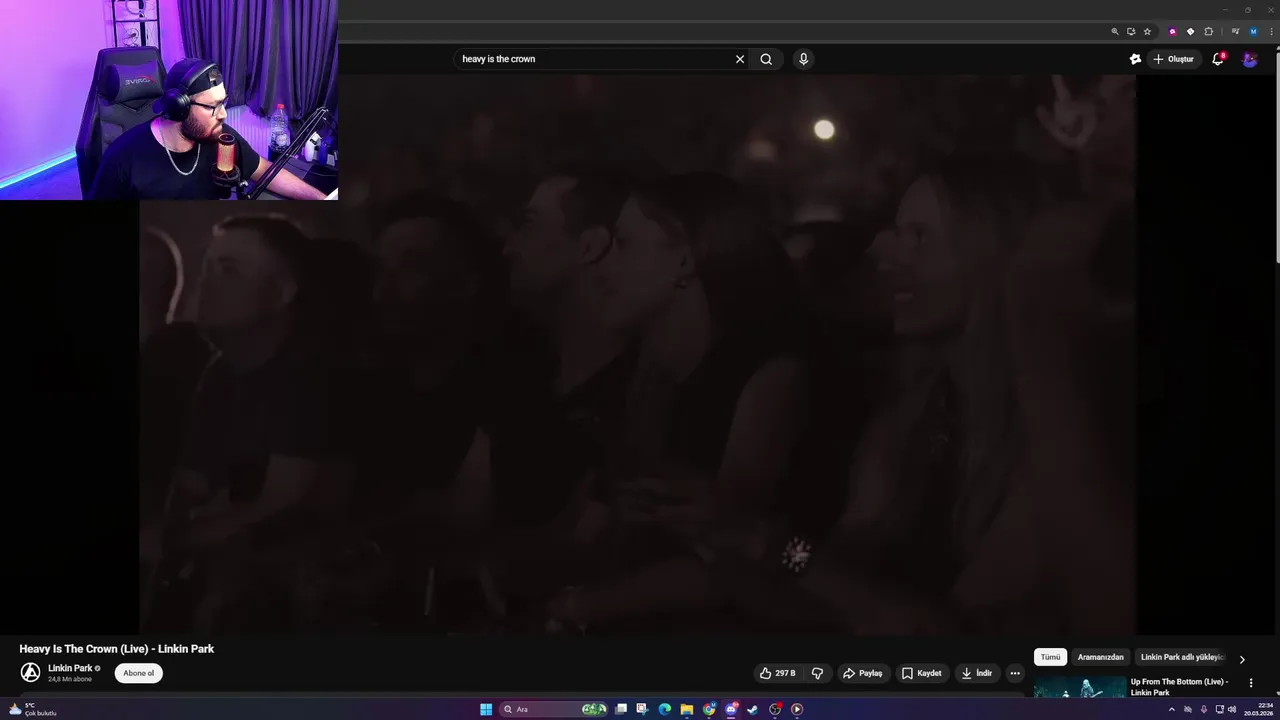
Task: Click the Kaydet save button
Action: [x=922, y=673]
